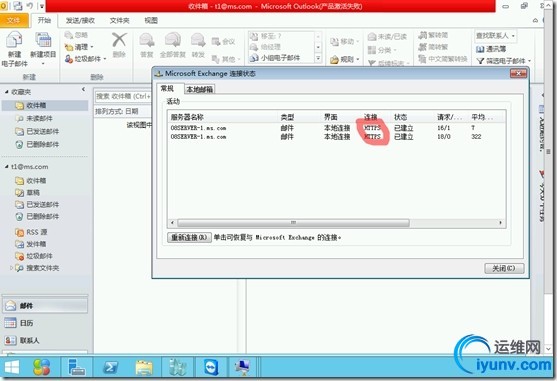Click the scrollbar right arrow in the dialog
557x381 pixels.
[x=501, y=223]
